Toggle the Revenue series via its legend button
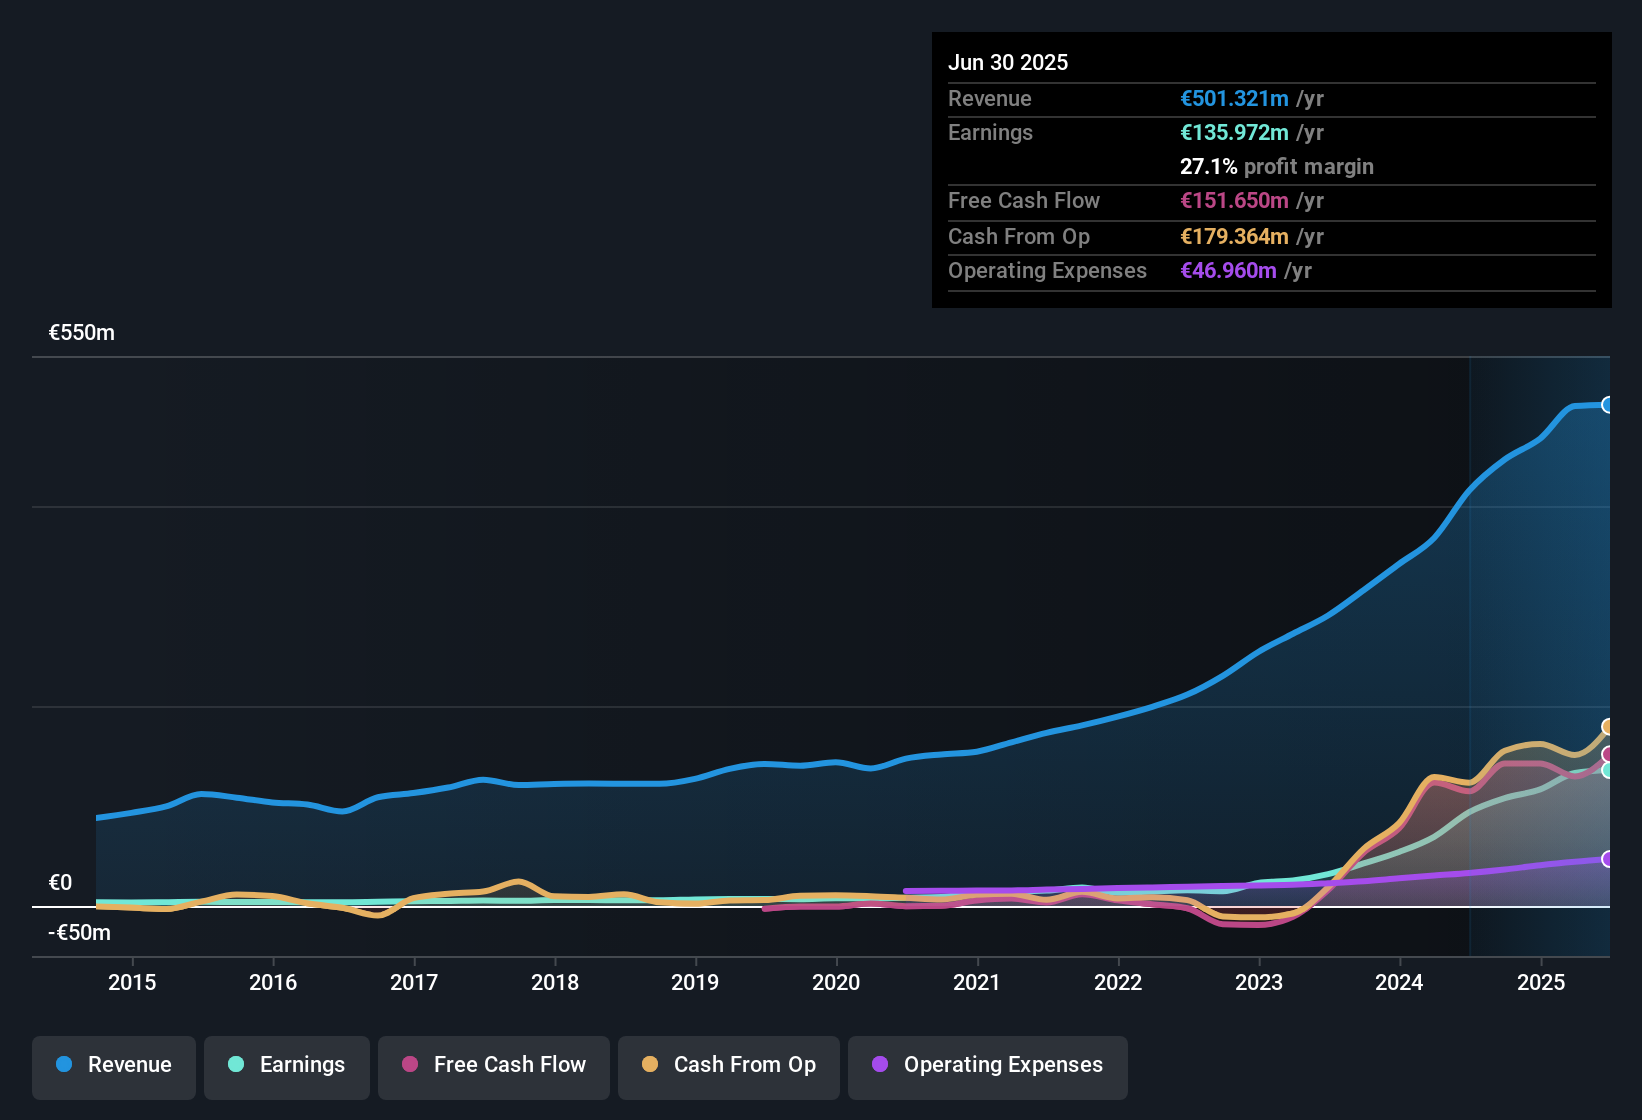 tap(113, 1065)
